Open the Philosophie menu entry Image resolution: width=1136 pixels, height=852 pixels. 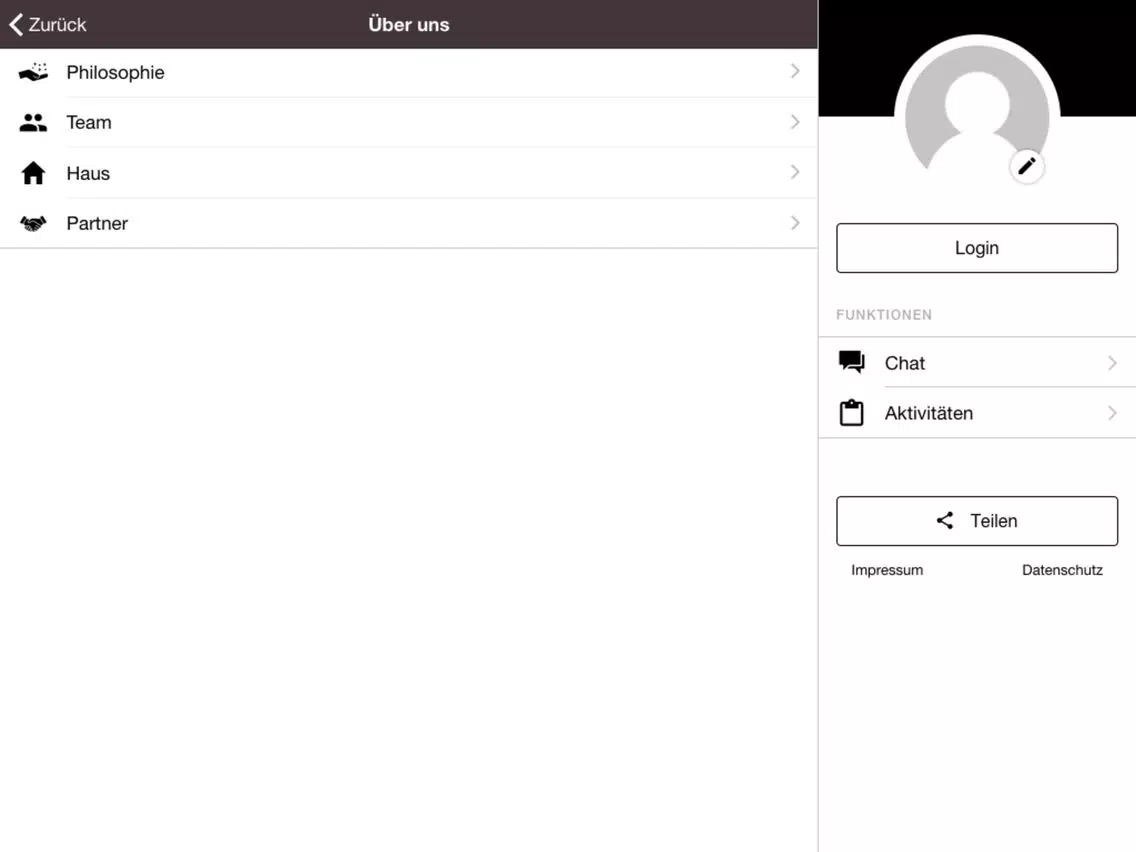tap(409, 72)
